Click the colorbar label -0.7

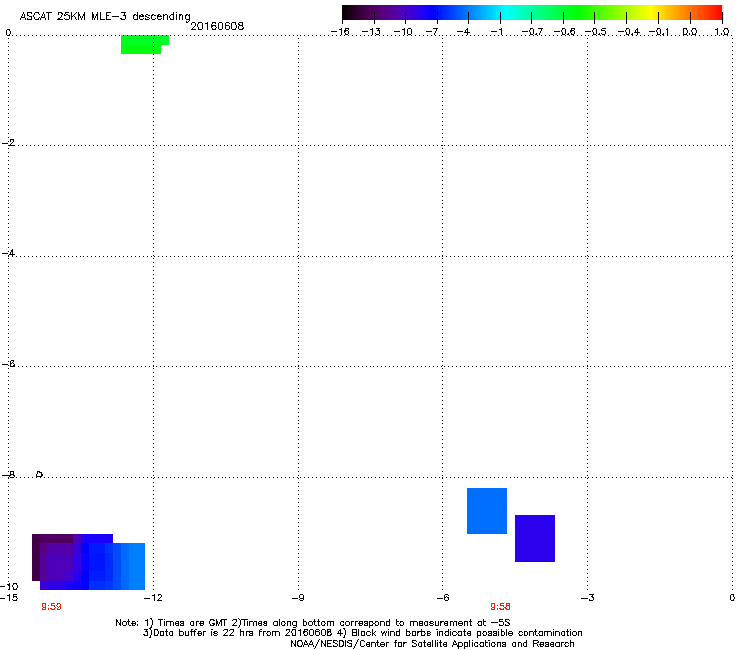coord(532,32)
